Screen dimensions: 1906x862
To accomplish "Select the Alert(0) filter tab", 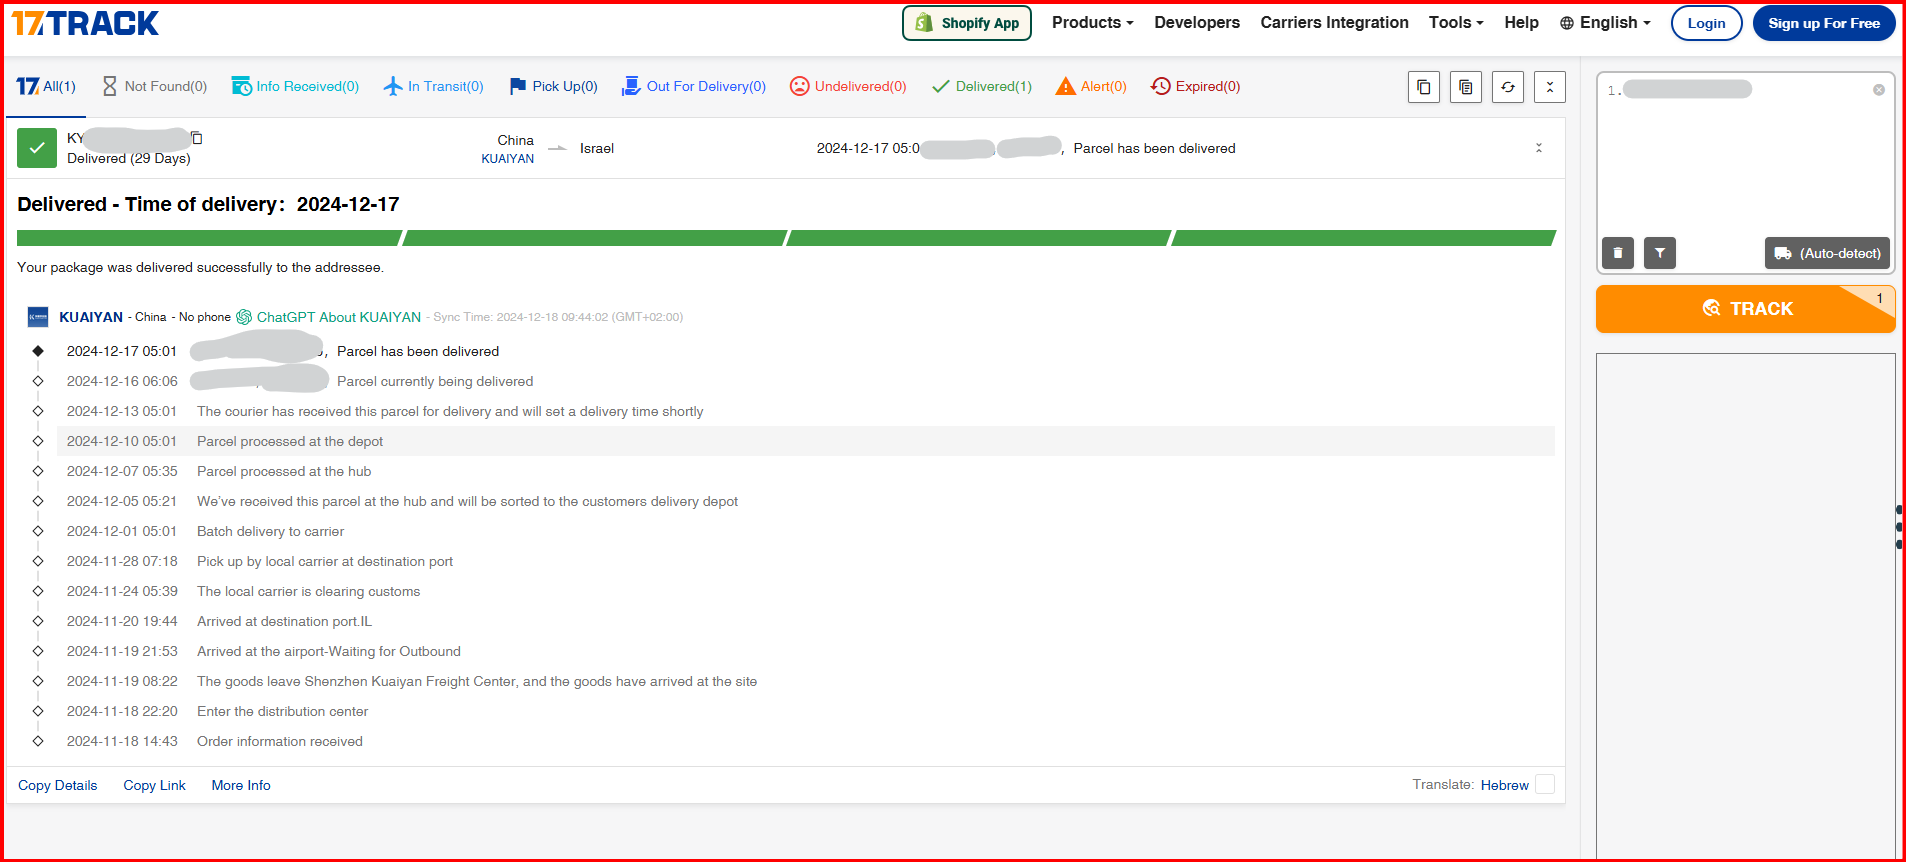I will (x=1091, y=87).
